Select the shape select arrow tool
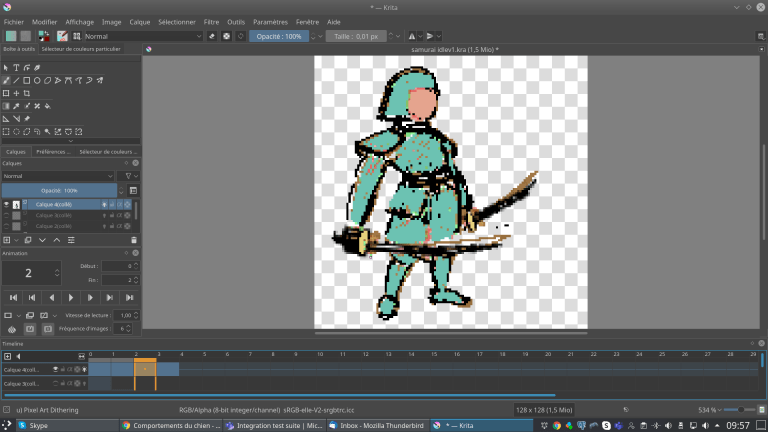The image size is (768, 432). (x=6, y=68)
